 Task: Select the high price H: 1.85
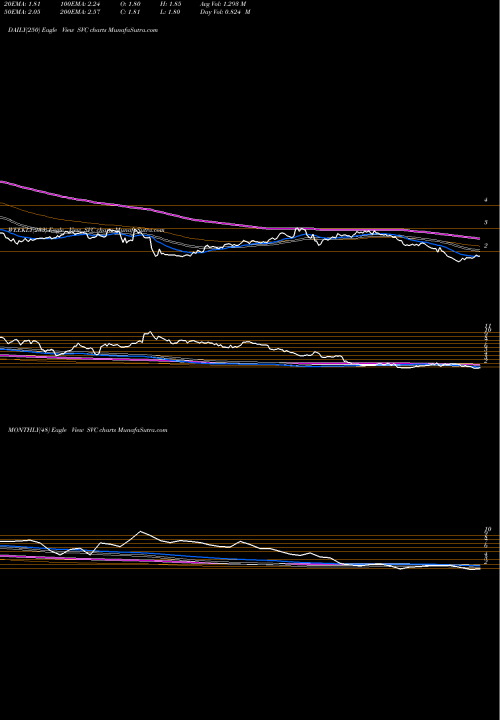tap(171, 4)
